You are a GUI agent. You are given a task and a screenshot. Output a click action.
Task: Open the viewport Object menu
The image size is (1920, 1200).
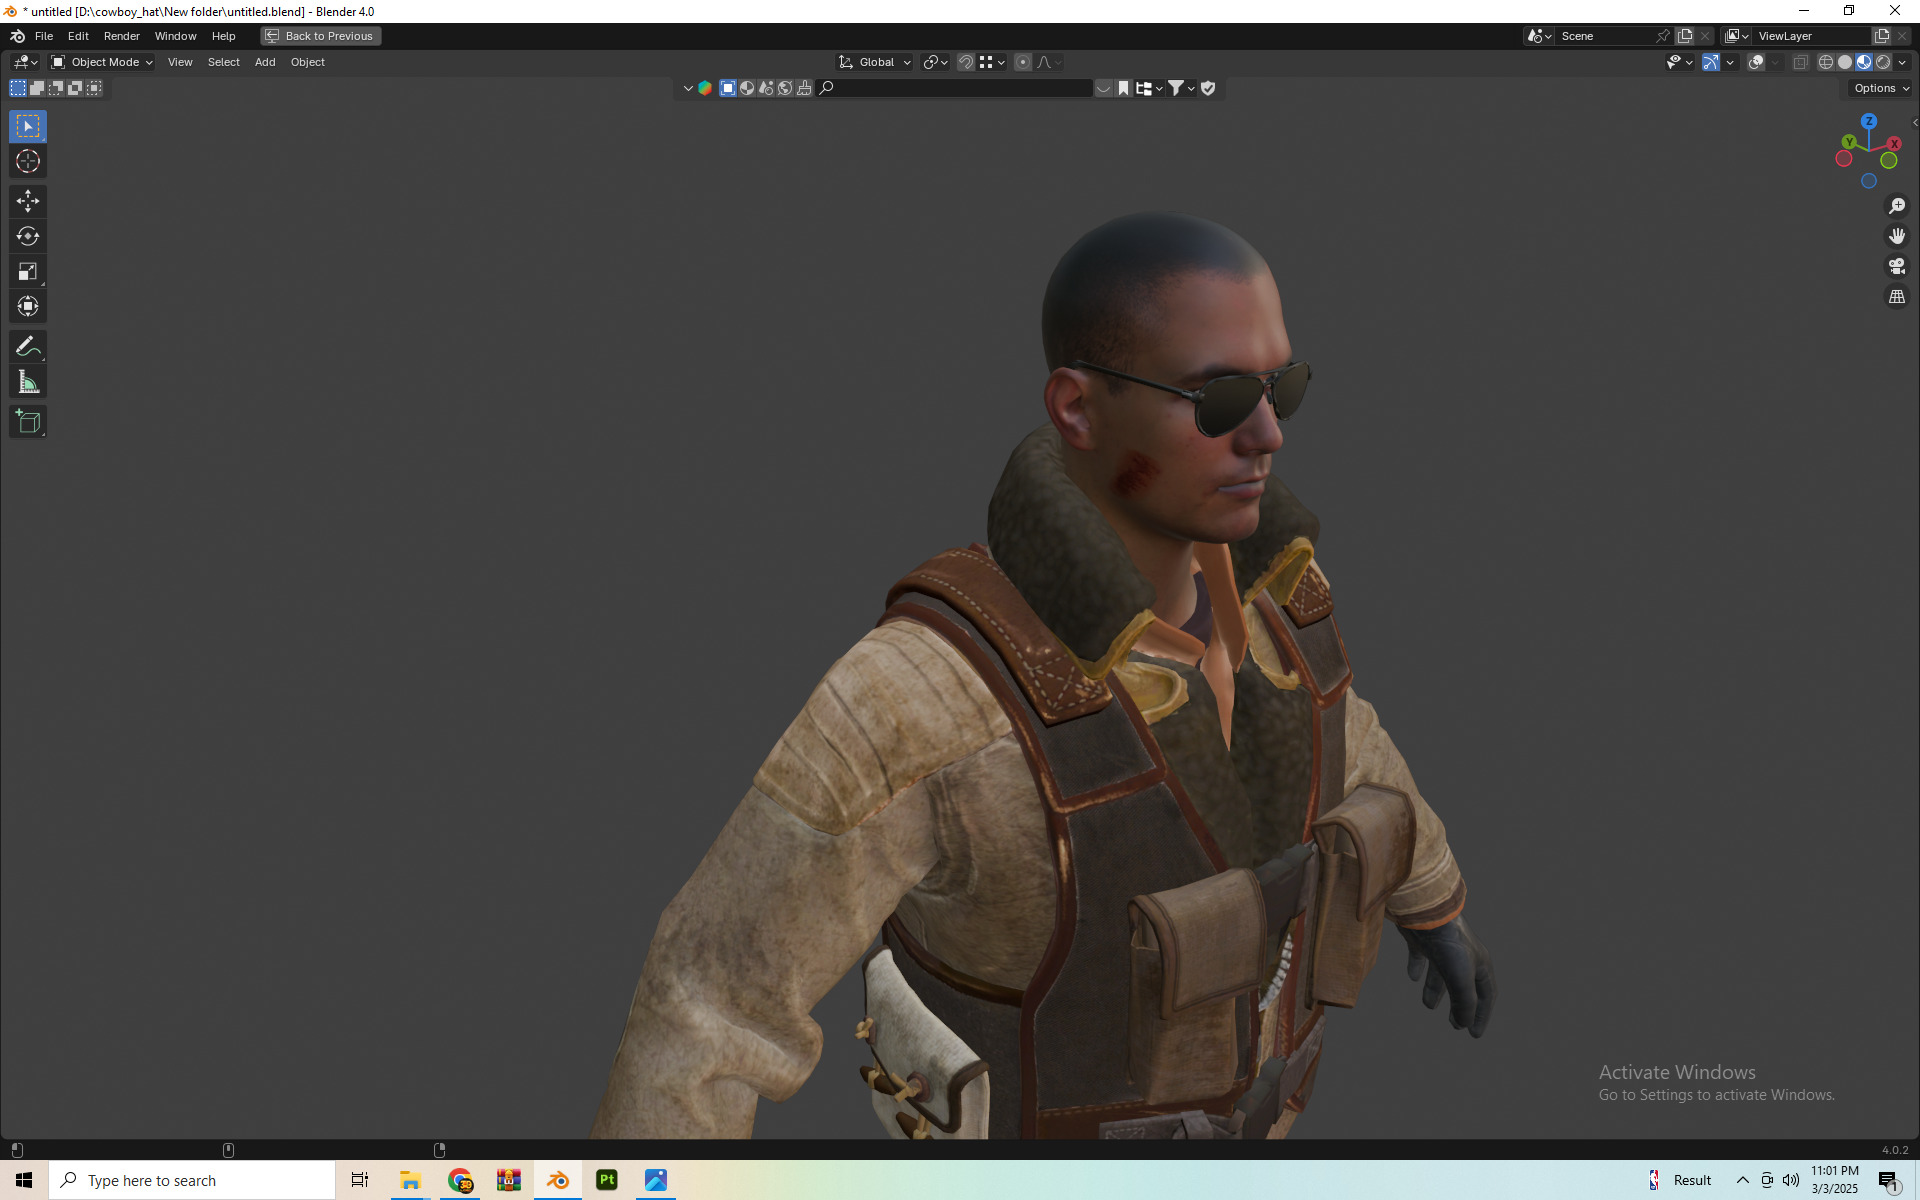point(308,62)
